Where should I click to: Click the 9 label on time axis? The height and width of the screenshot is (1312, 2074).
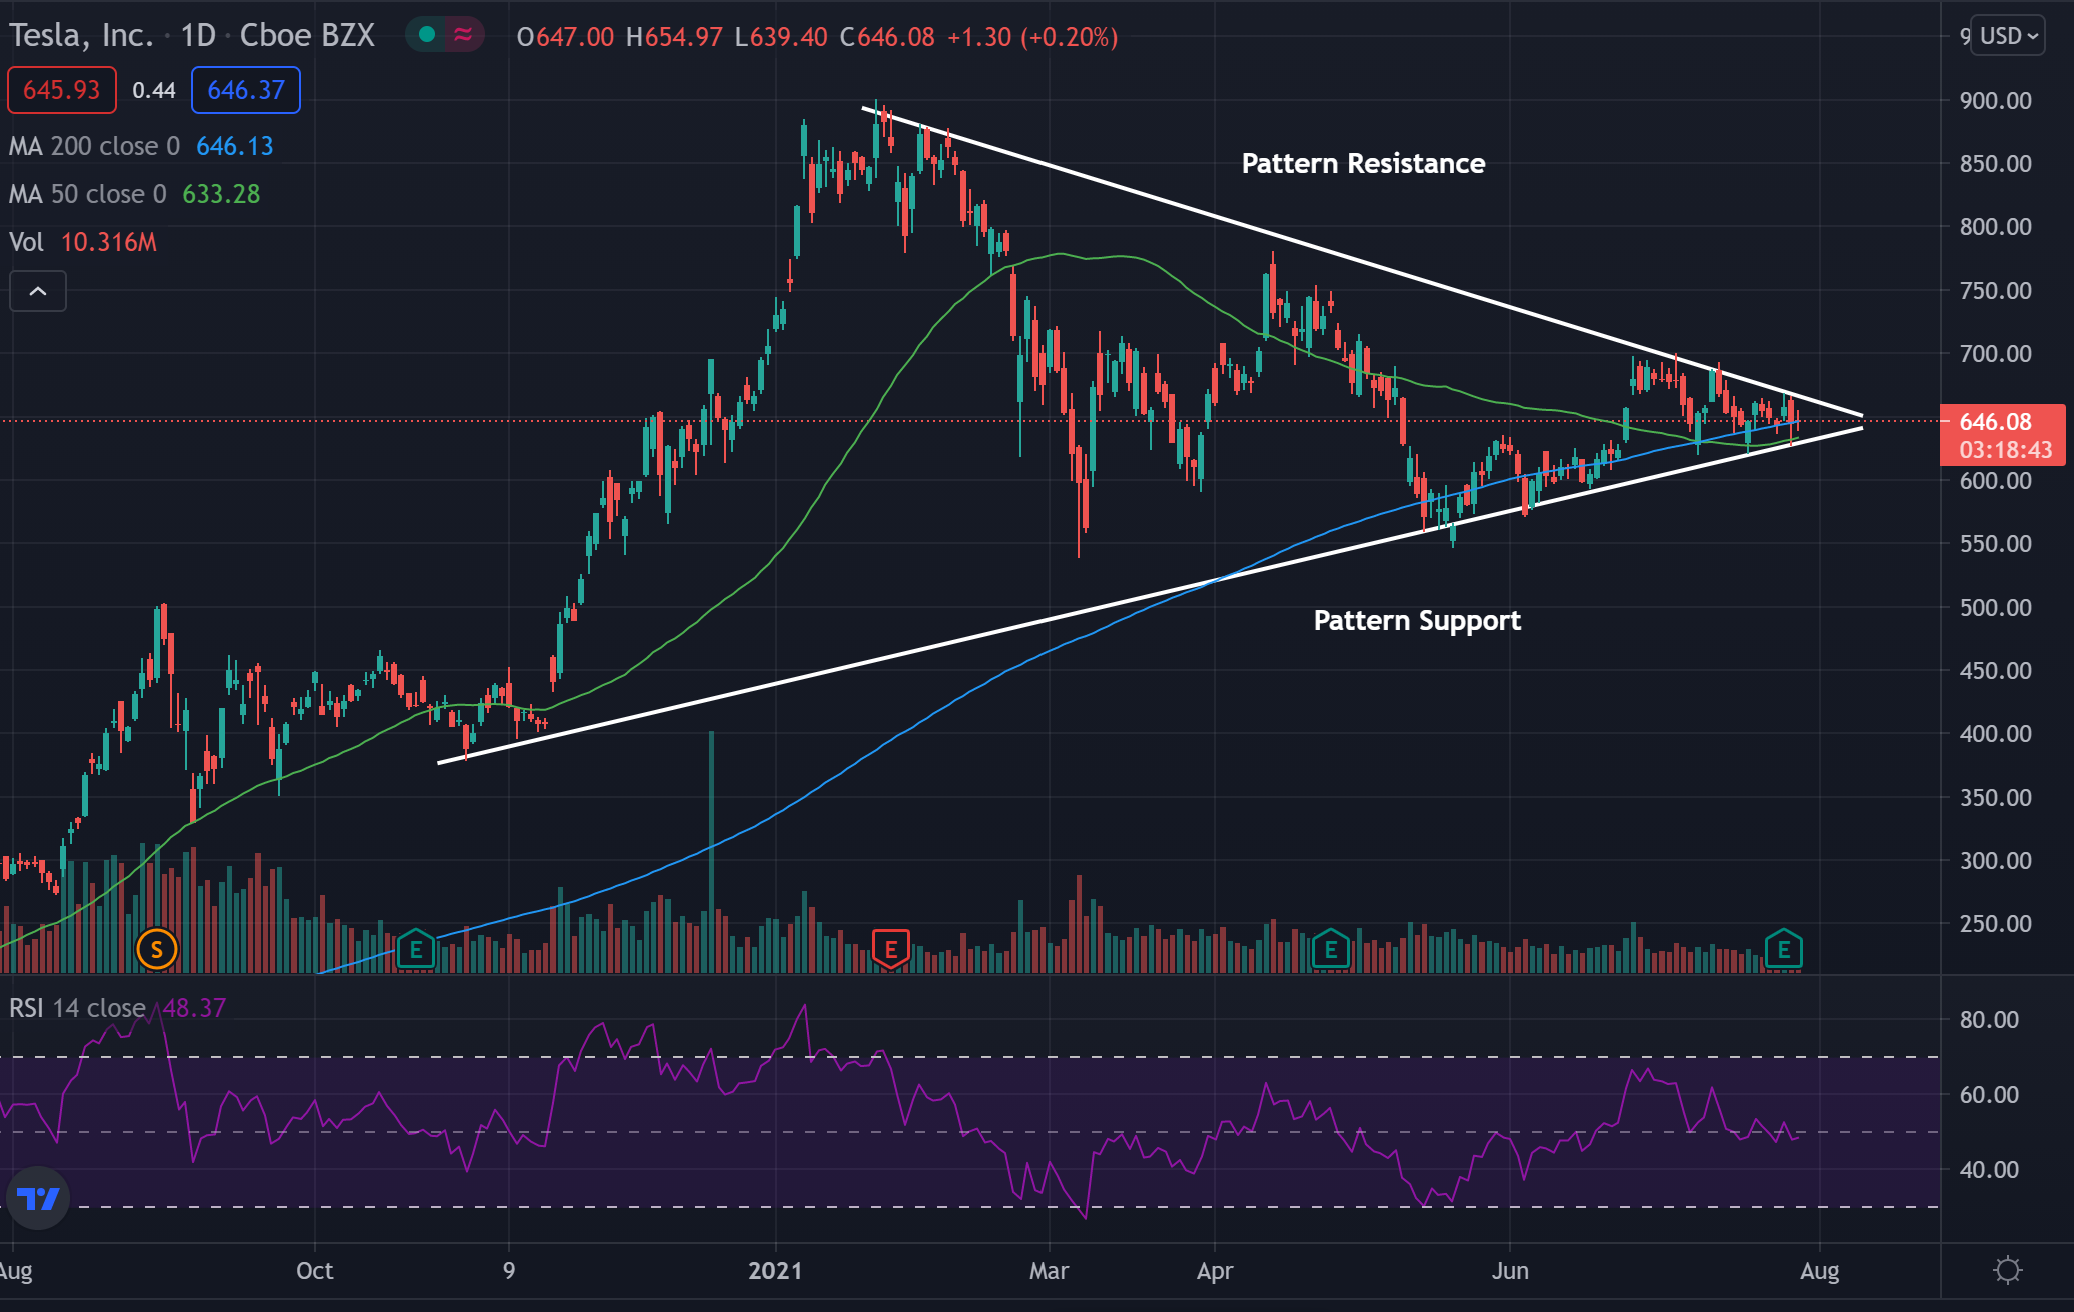509,1270
